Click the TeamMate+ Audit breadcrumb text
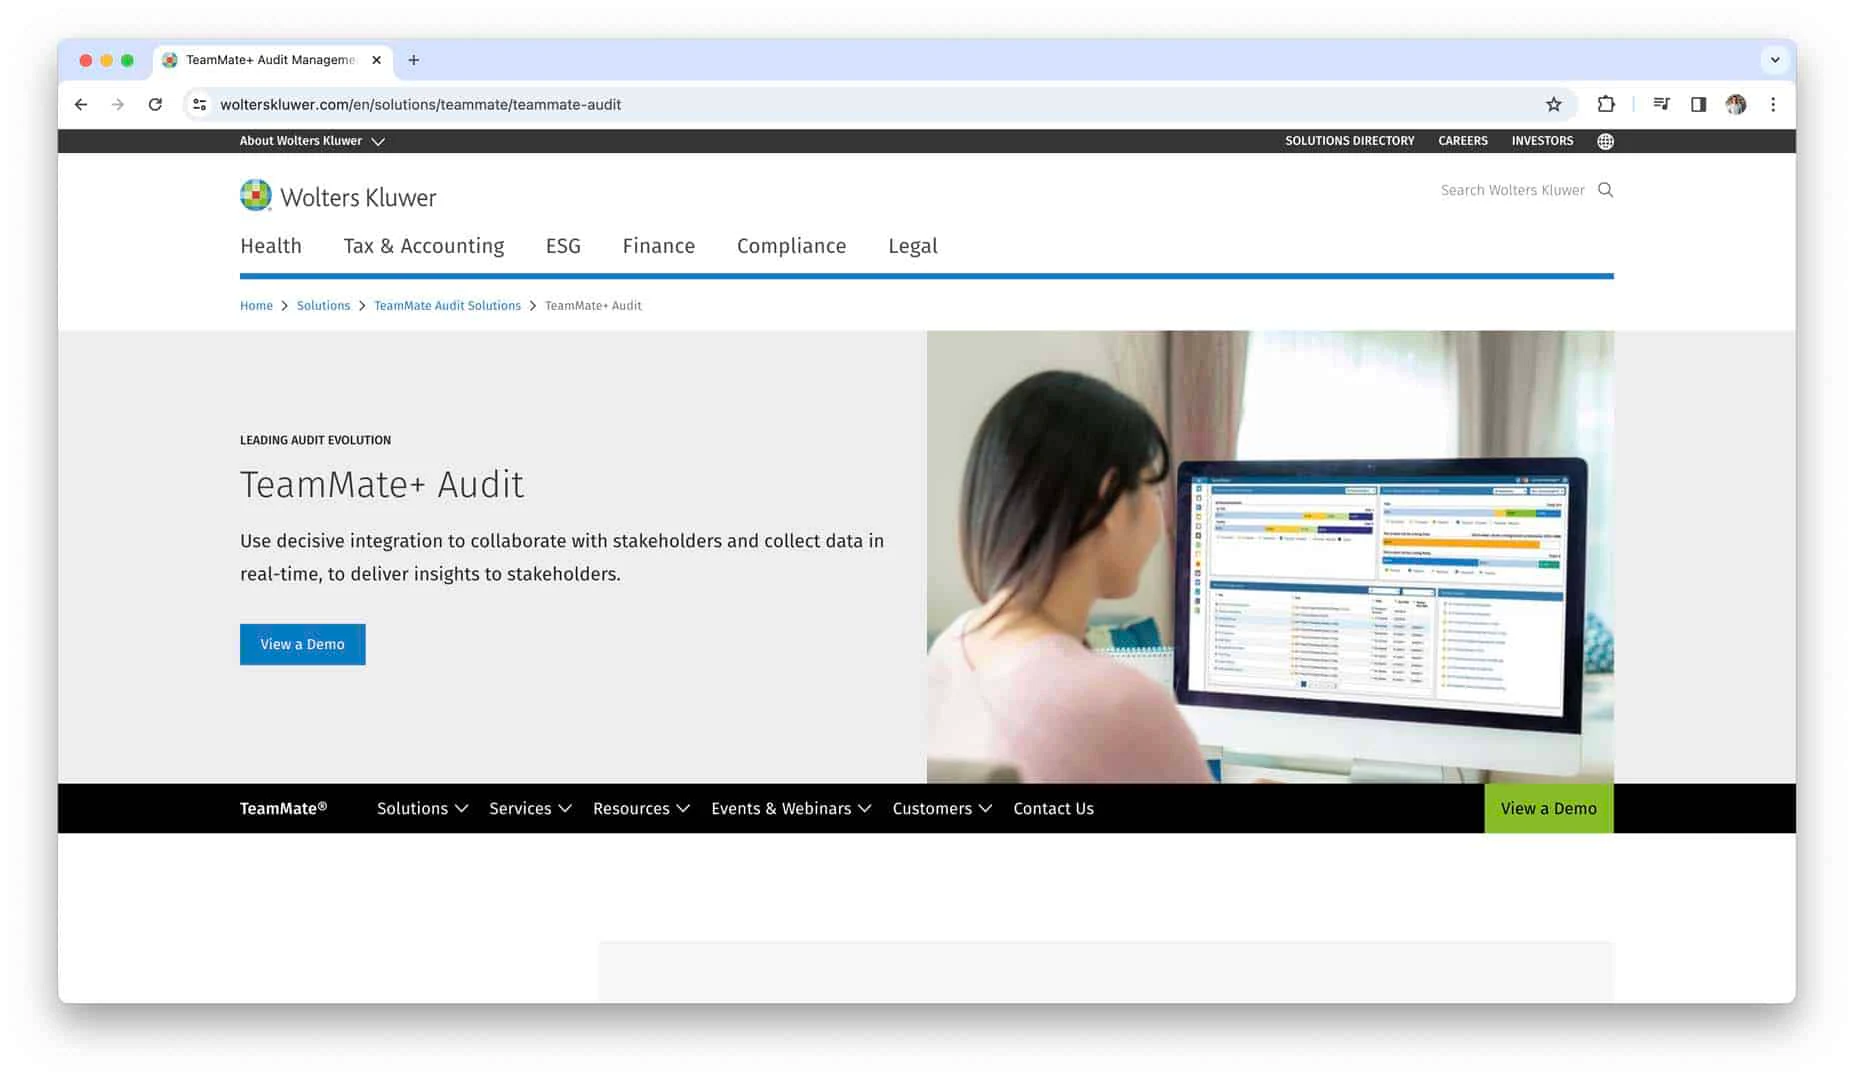This screenshot has height=1080, width=1854. 593,306
